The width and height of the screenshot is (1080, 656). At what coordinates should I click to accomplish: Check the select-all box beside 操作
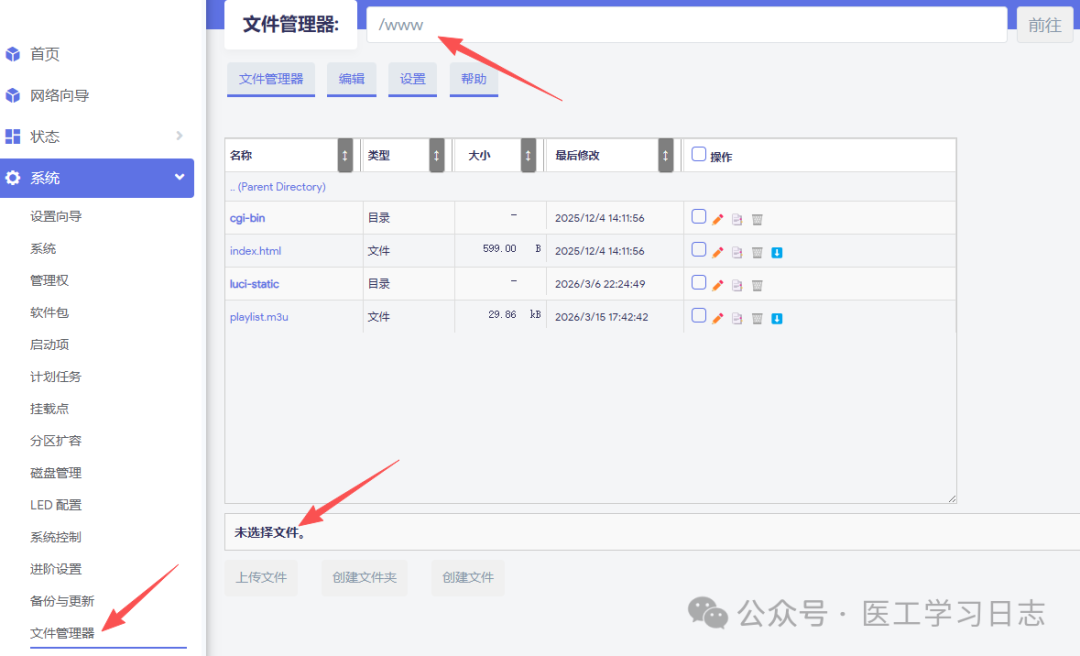click(697, 153)
